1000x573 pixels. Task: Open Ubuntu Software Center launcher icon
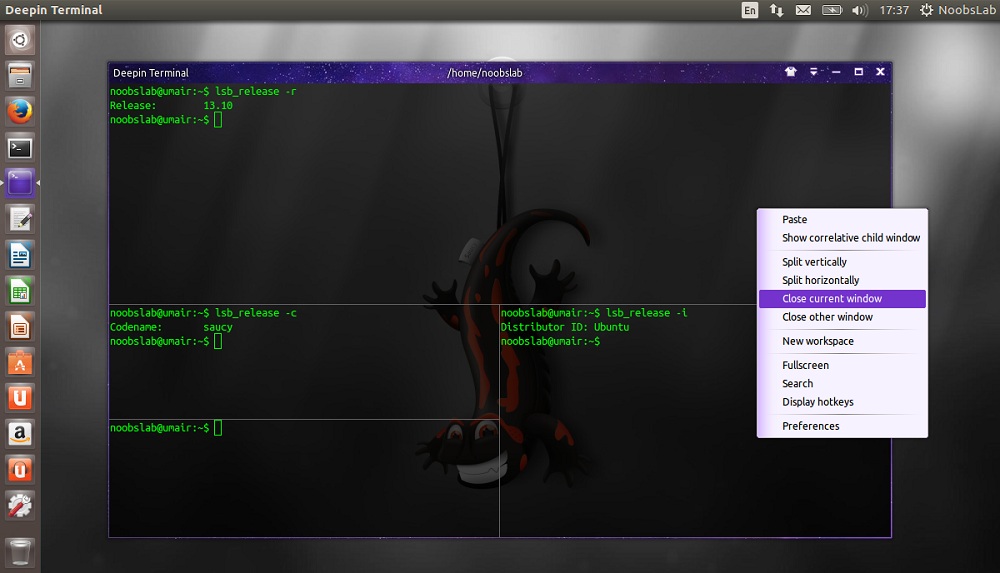tap(20, 363)
